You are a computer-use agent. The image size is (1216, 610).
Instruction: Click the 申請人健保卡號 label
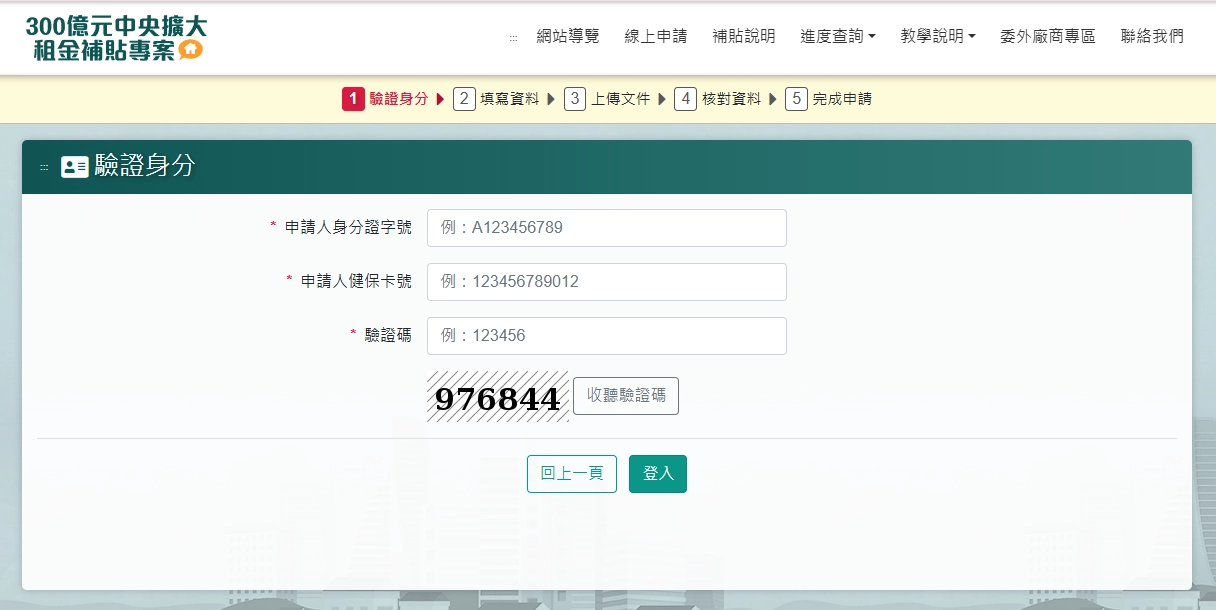[356, 282]
